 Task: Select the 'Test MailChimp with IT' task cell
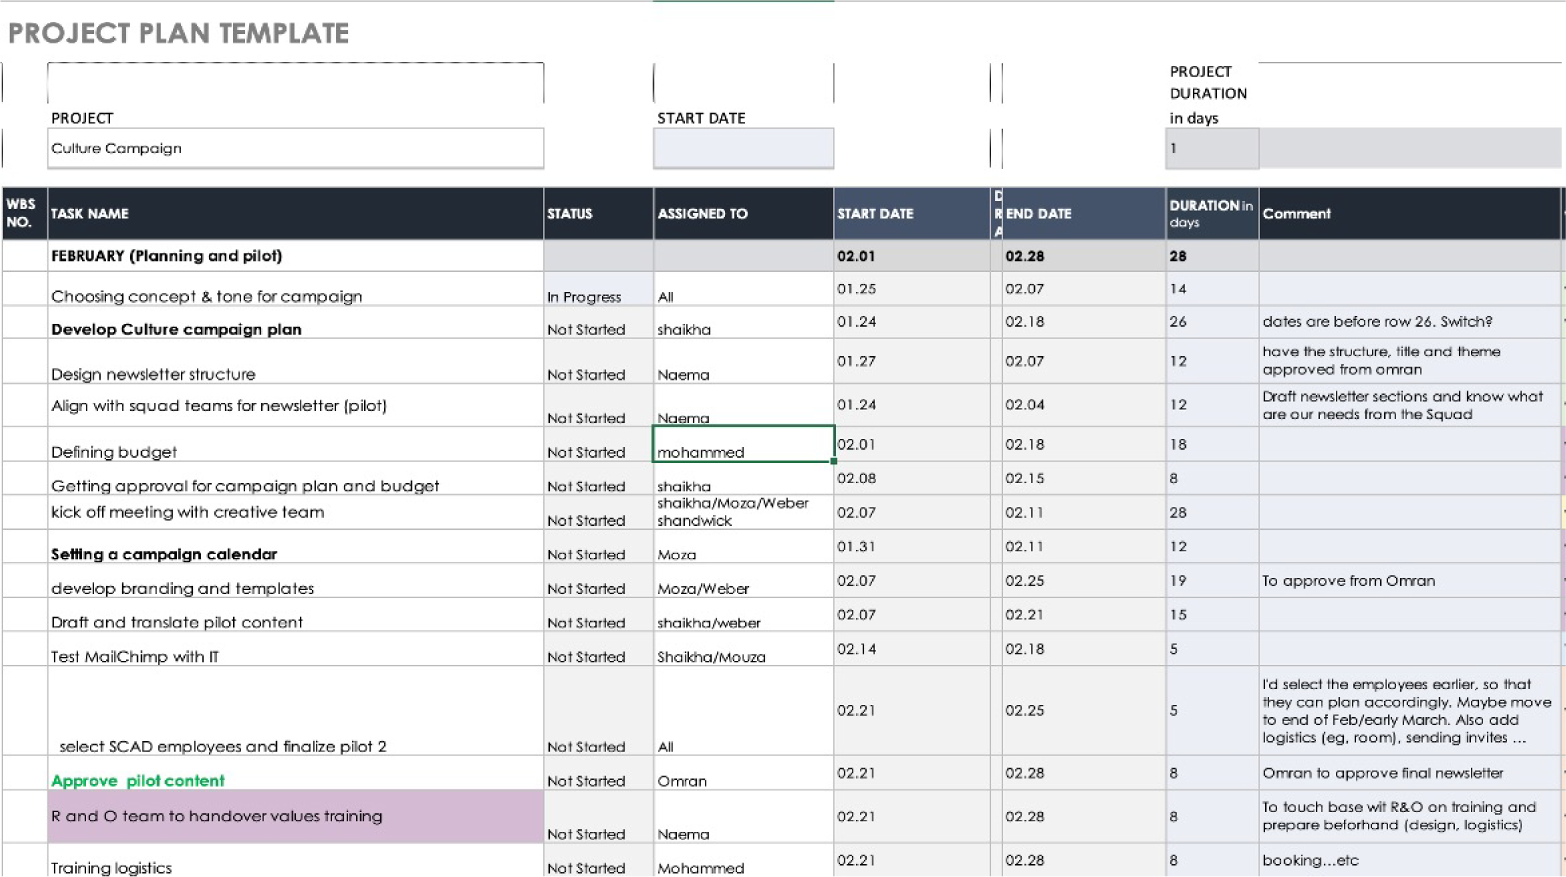296,648
